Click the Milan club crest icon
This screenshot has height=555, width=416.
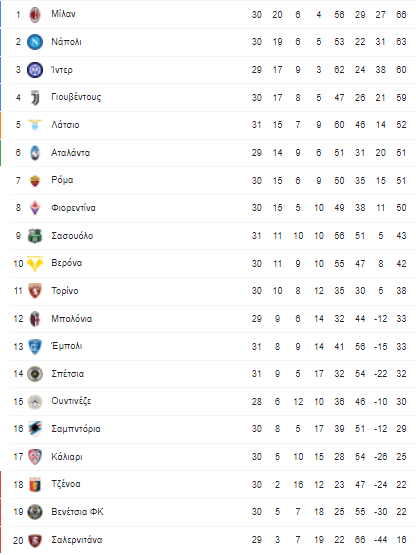pos(35,15)
